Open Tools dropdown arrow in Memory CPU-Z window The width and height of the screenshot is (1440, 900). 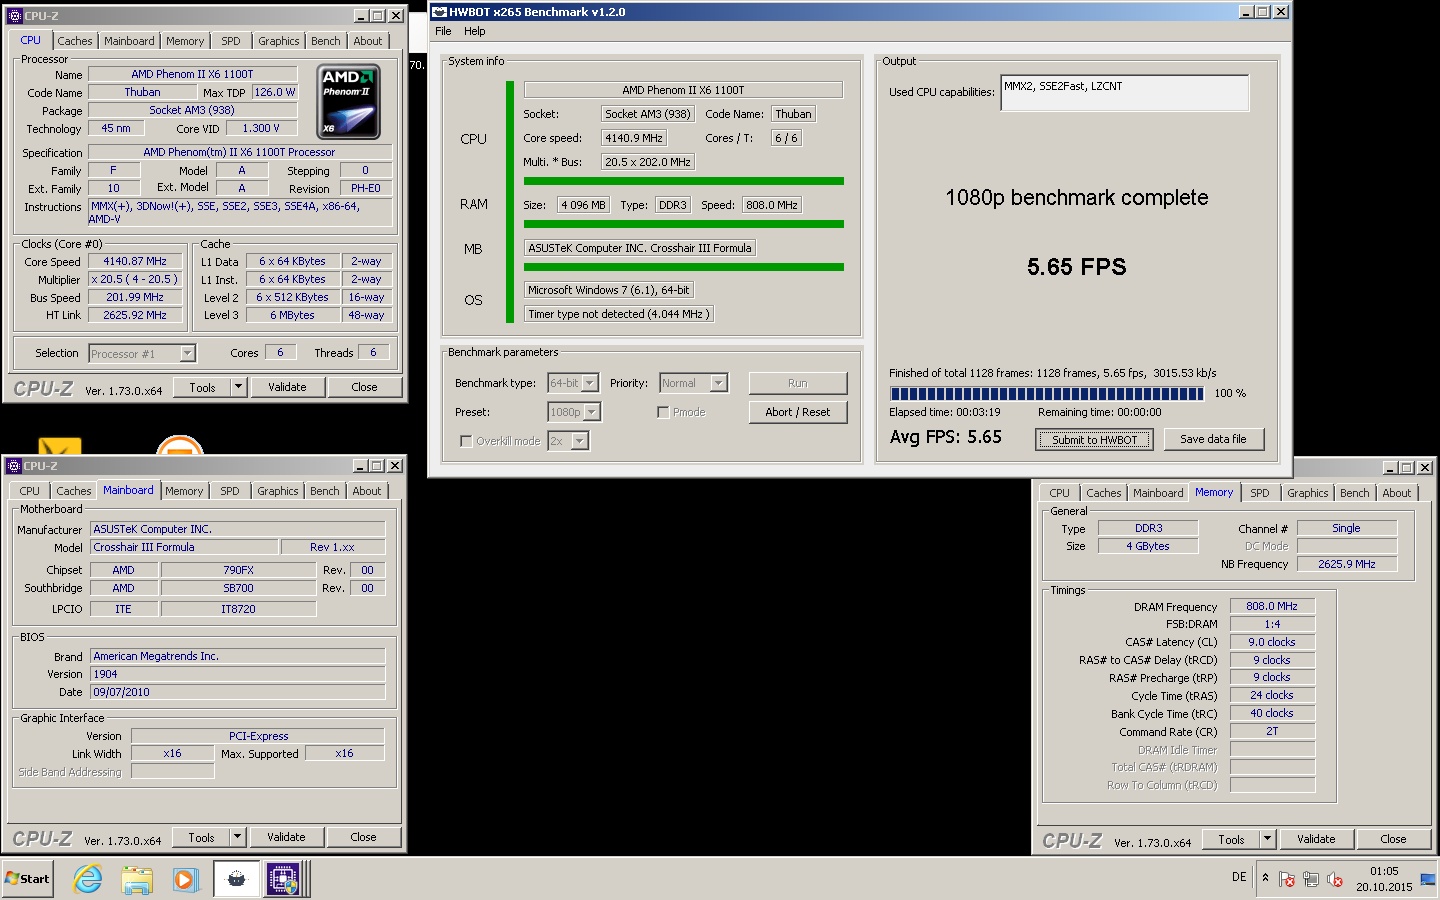1267,839
